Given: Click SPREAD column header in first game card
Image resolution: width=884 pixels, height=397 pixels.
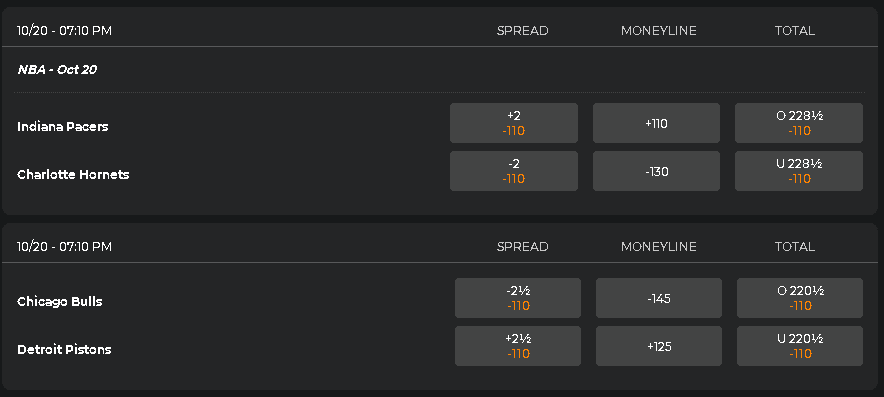Looking at the screenshot, I should click(522, 30).
